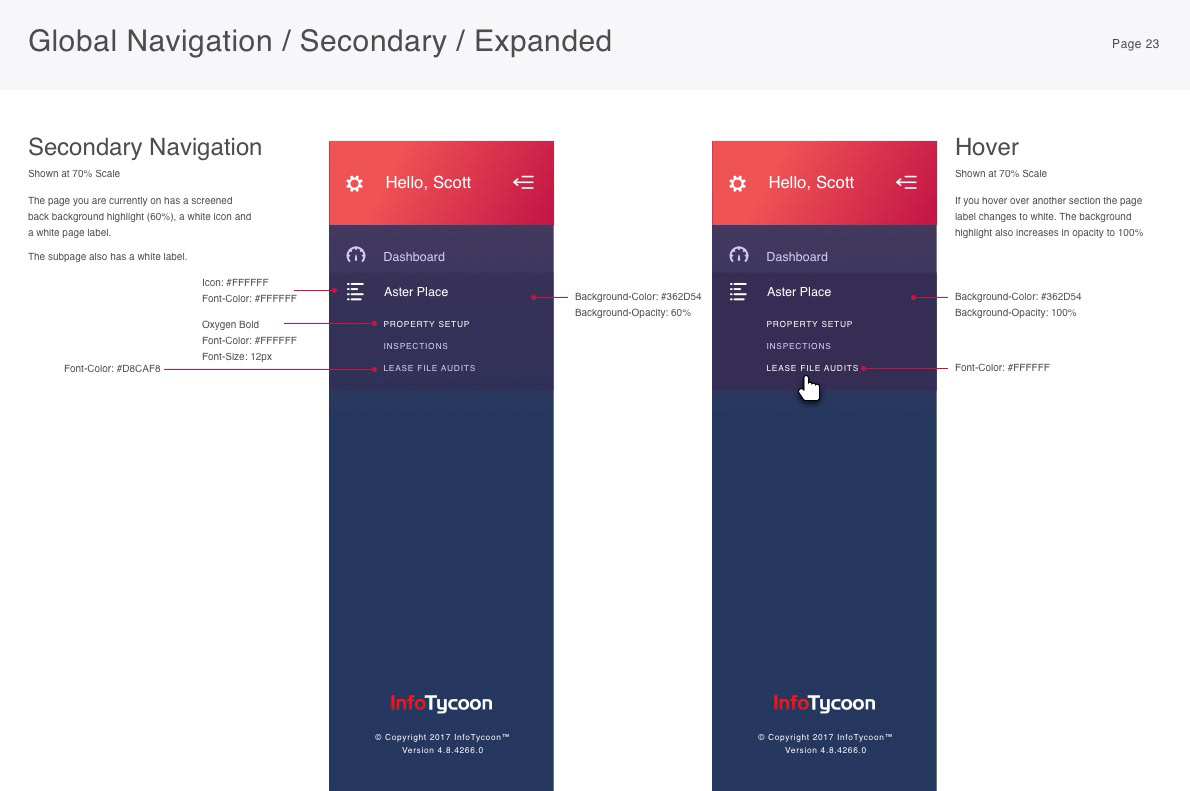
Task: Select Property Setup subpage in left panel
Action: (426, 324)
